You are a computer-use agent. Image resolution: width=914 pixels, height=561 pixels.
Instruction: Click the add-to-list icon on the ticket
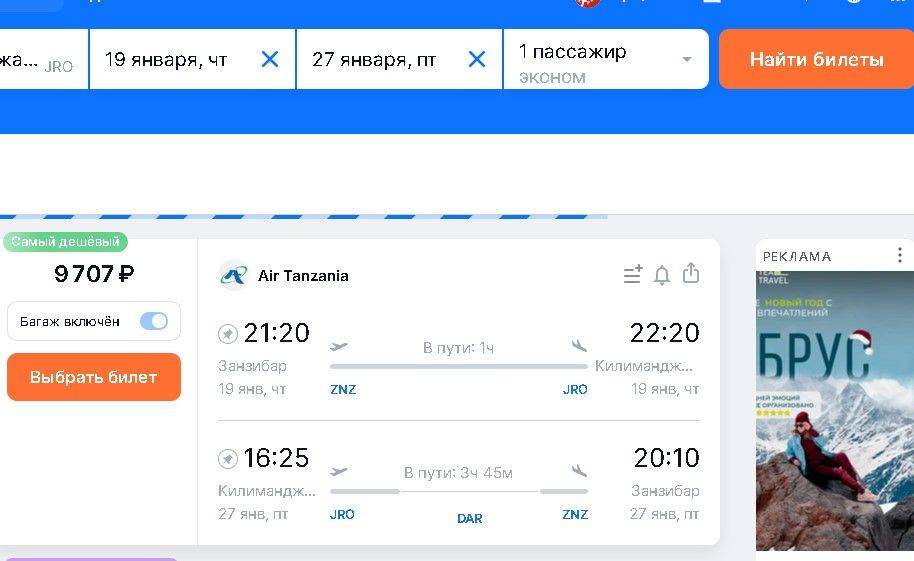632,275
